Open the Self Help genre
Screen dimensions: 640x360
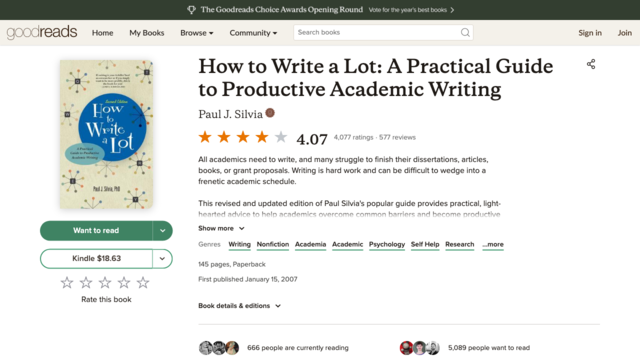(x=425, y=244)
